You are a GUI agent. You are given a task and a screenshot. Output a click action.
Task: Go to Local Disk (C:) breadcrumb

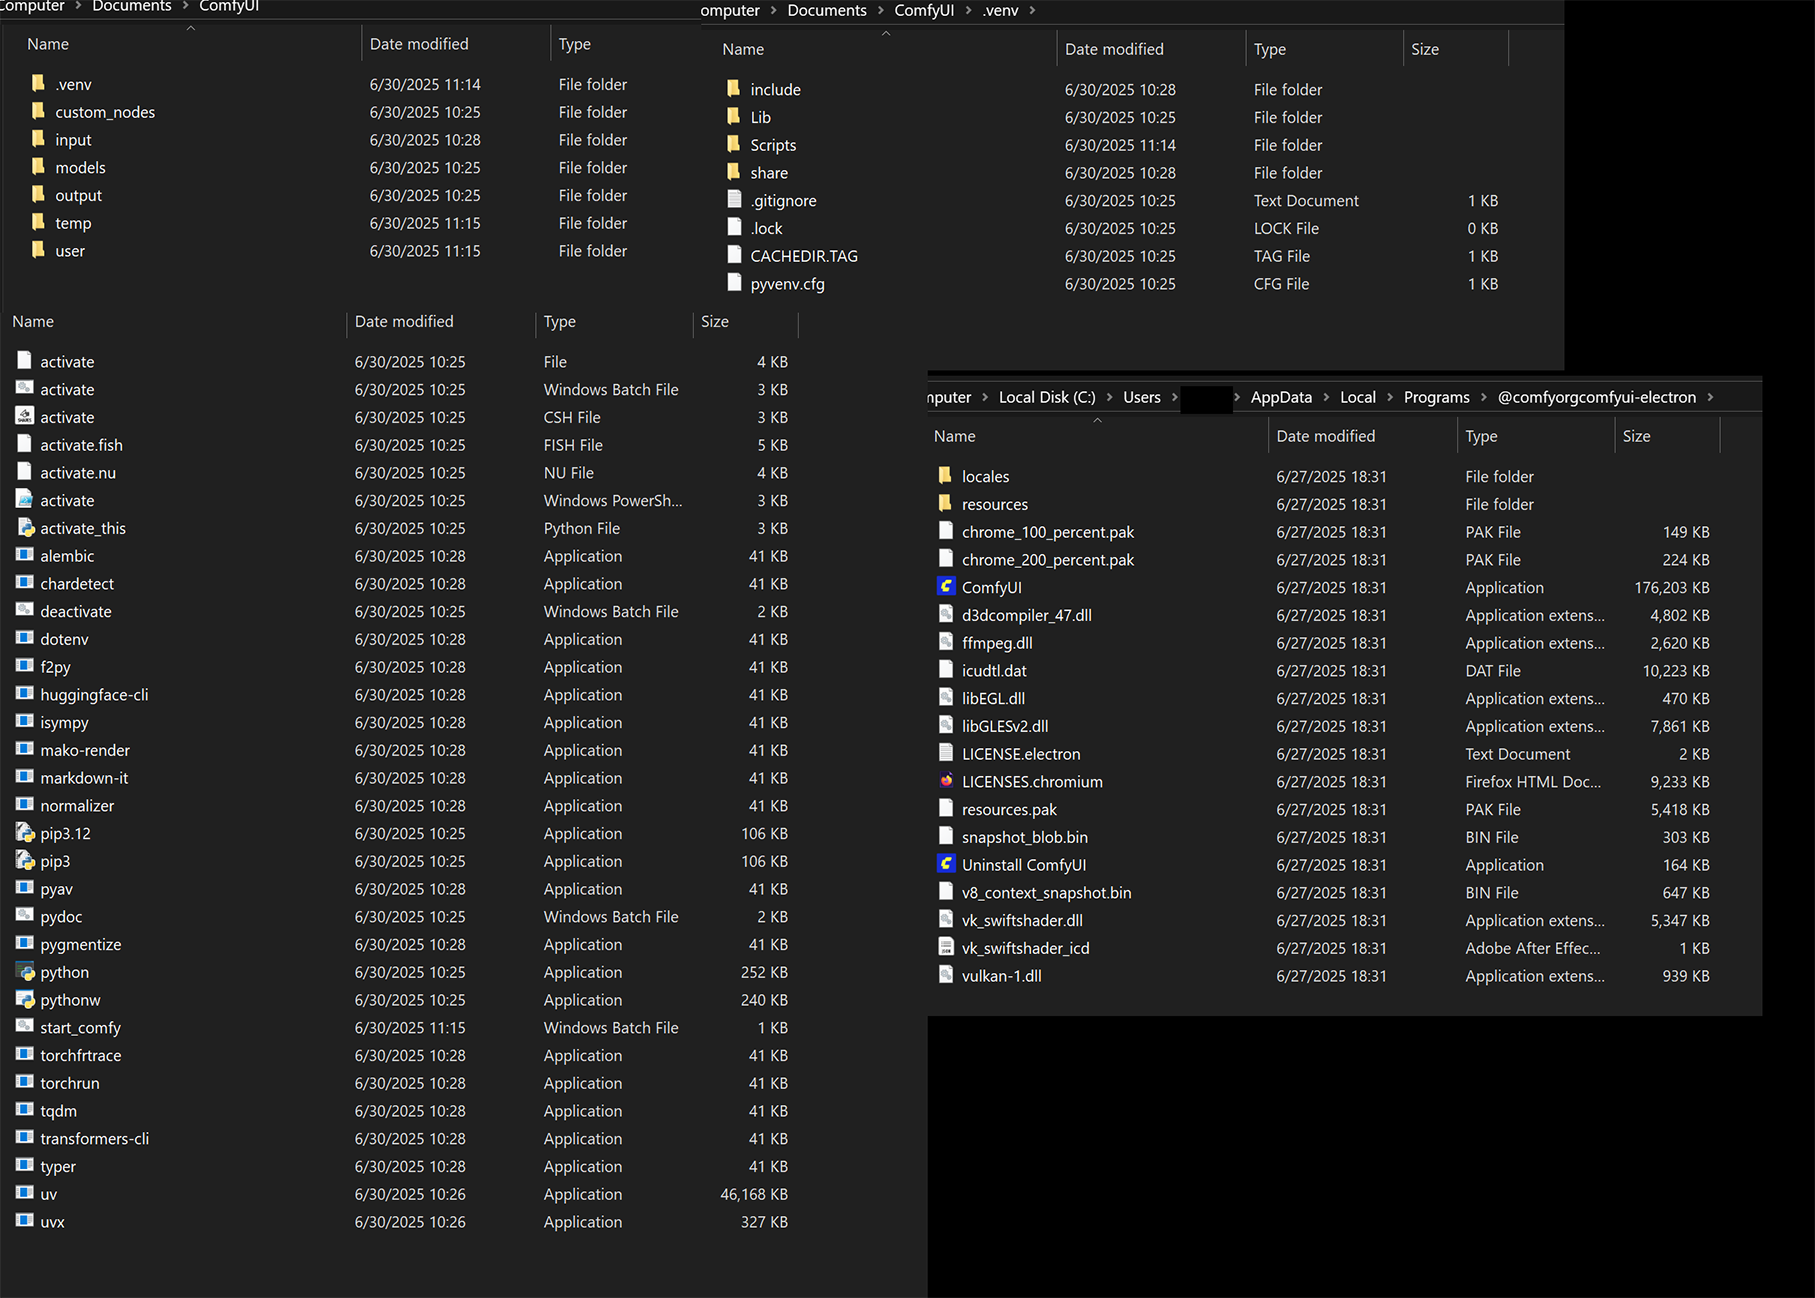pos(1047,397)
